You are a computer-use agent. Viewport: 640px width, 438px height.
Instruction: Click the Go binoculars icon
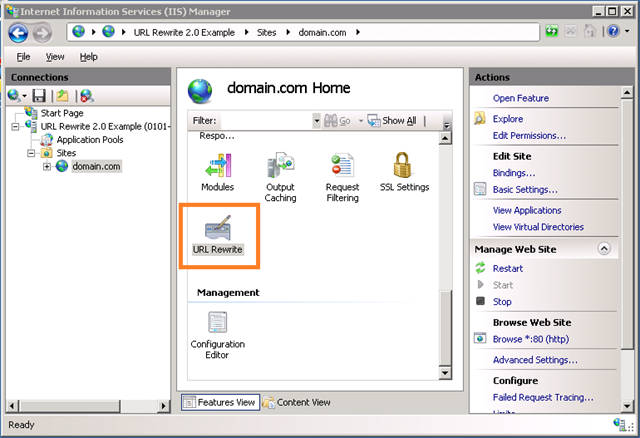[x=331, y=120]
